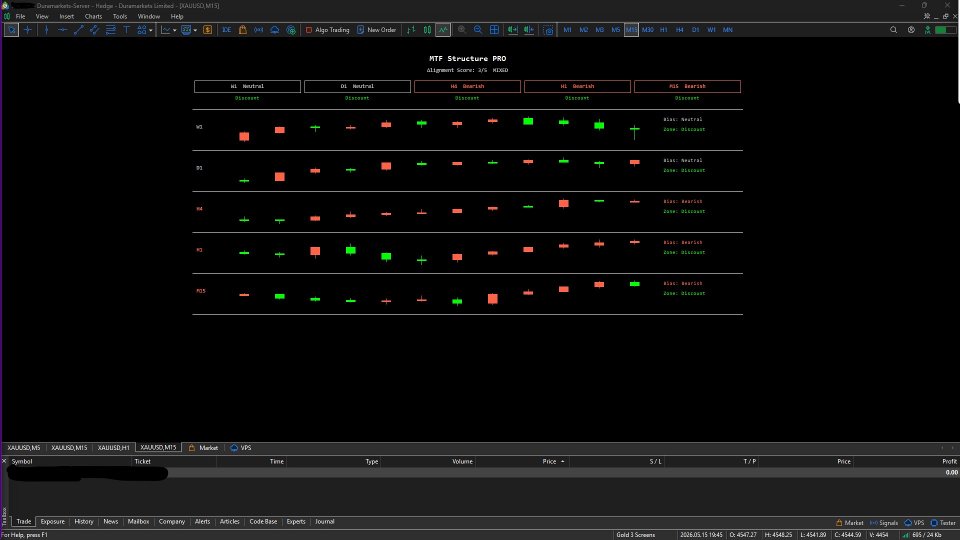Switch to the XAUUSD,H1 chart tab

pyautogui.click(x=113, y=448)
